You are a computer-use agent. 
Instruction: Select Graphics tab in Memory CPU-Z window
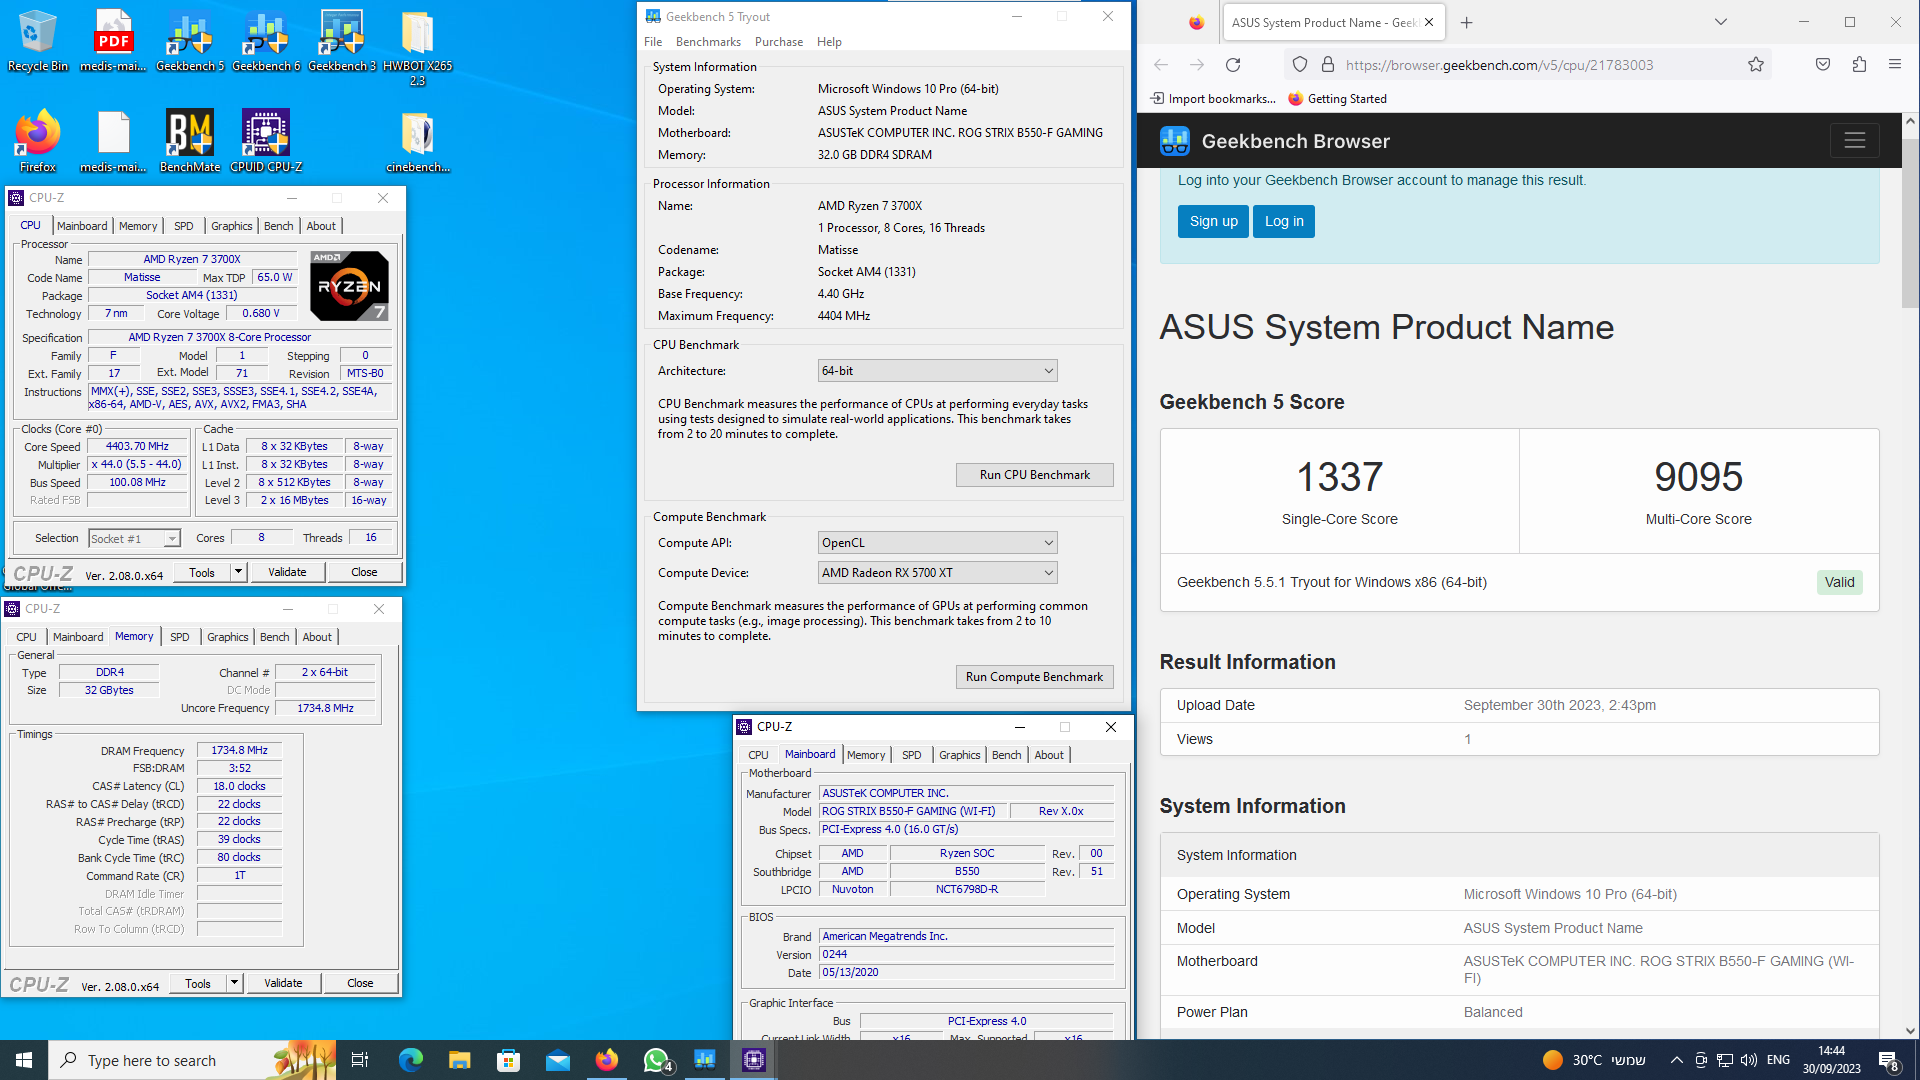pos(228,637)
